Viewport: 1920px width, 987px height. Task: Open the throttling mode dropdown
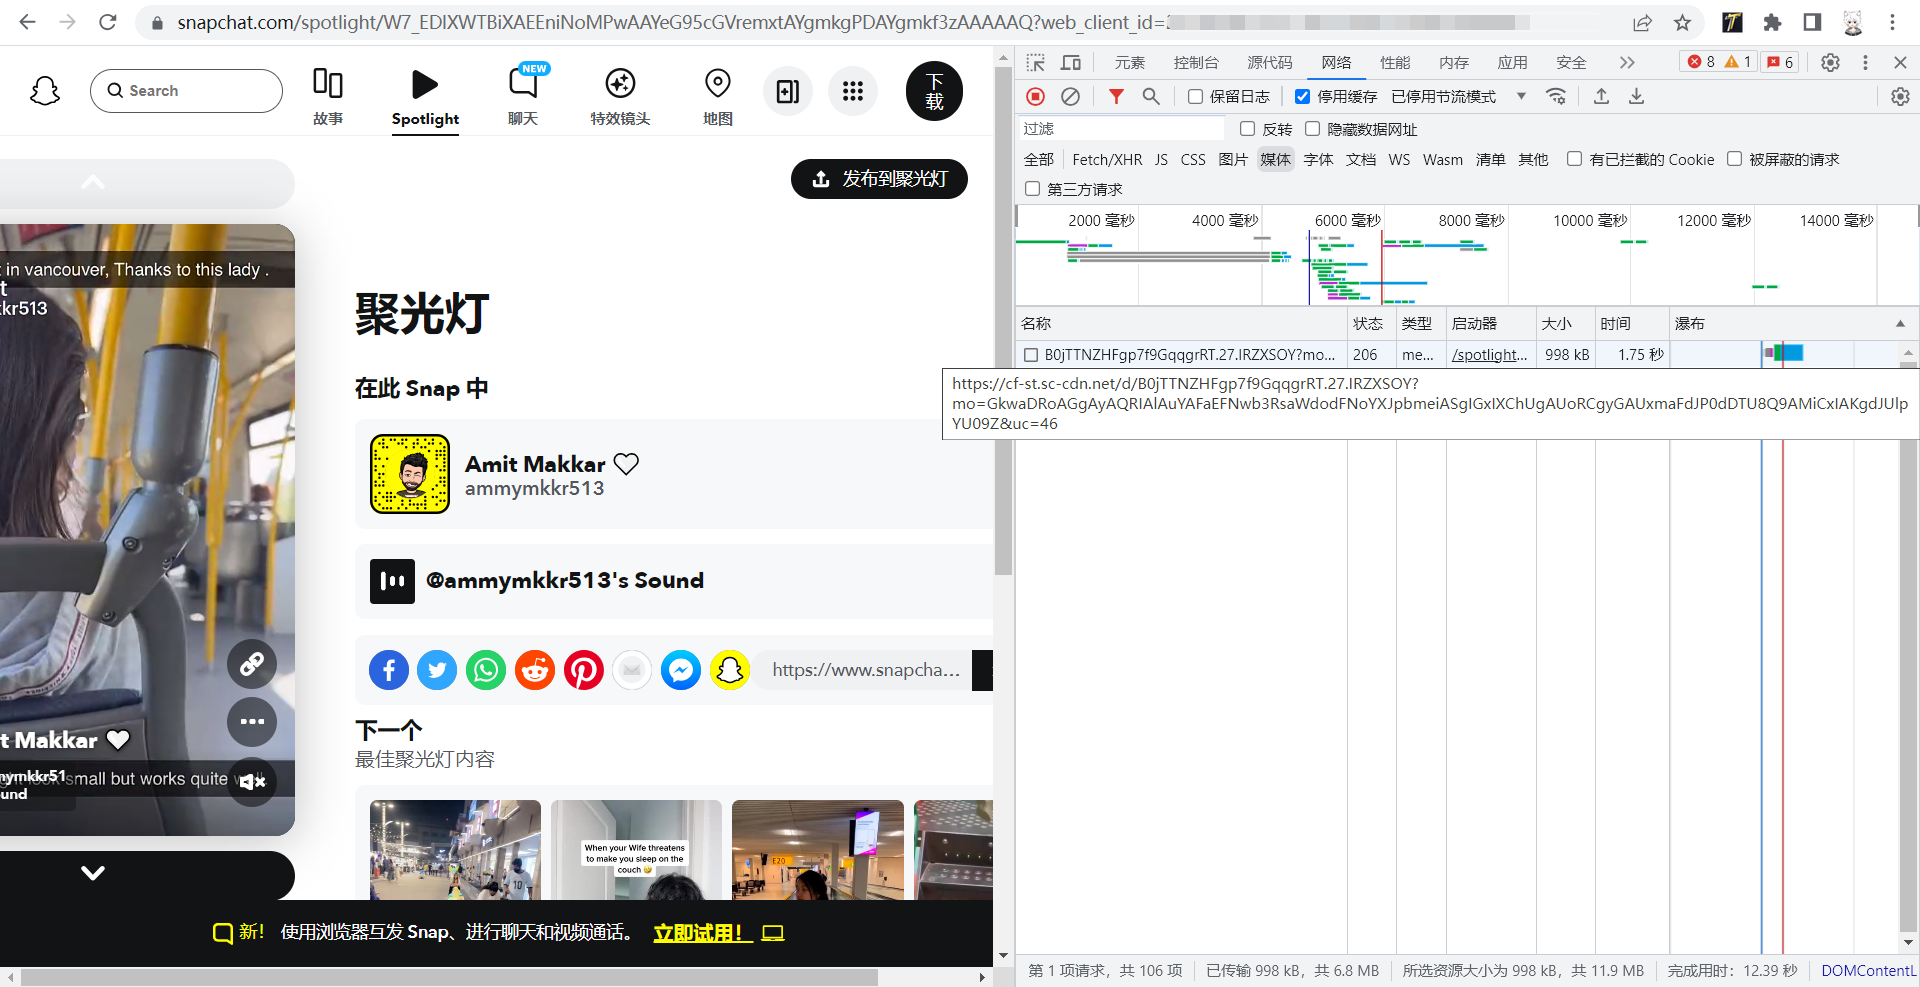1459,97
